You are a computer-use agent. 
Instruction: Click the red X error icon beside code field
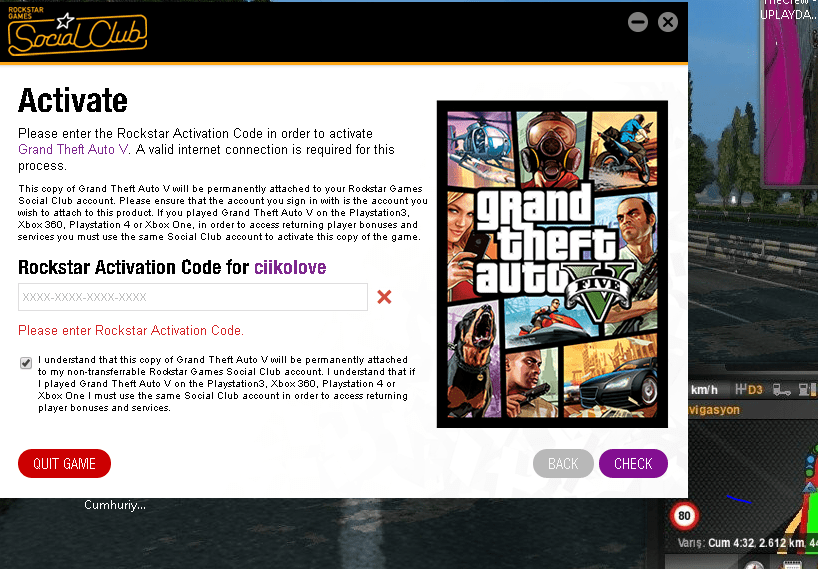[384, 297]
